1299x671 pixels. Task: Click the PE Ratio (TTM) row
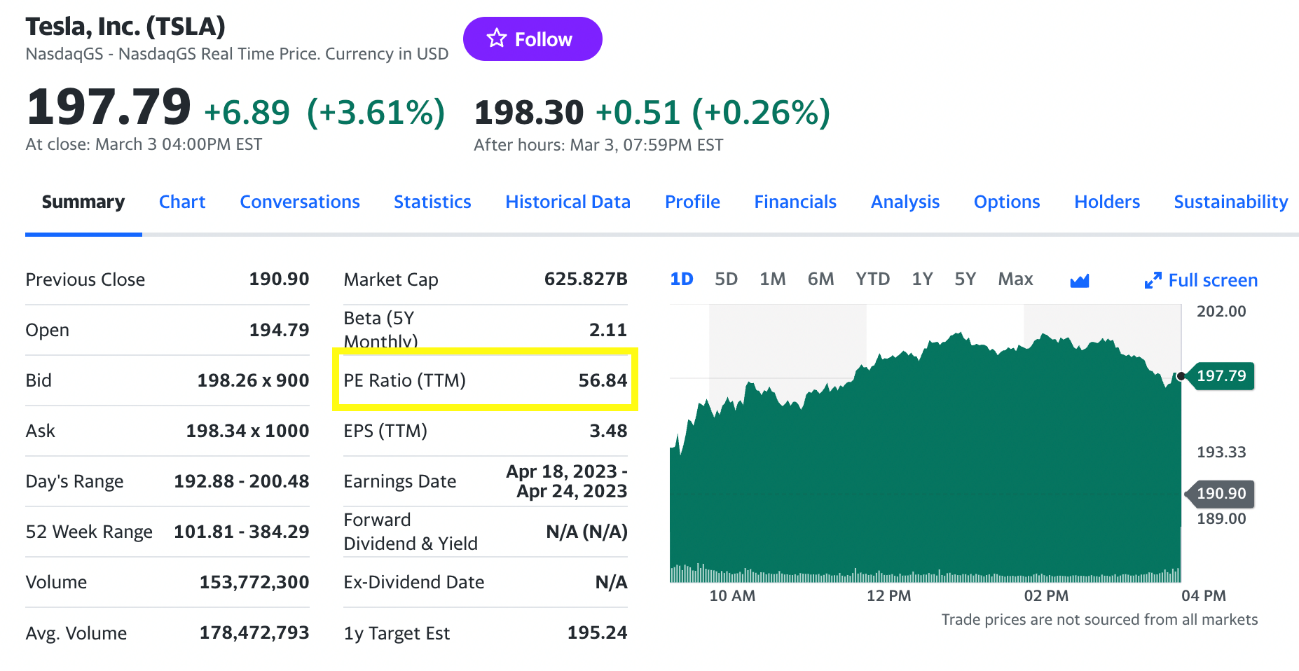point(485,380)
